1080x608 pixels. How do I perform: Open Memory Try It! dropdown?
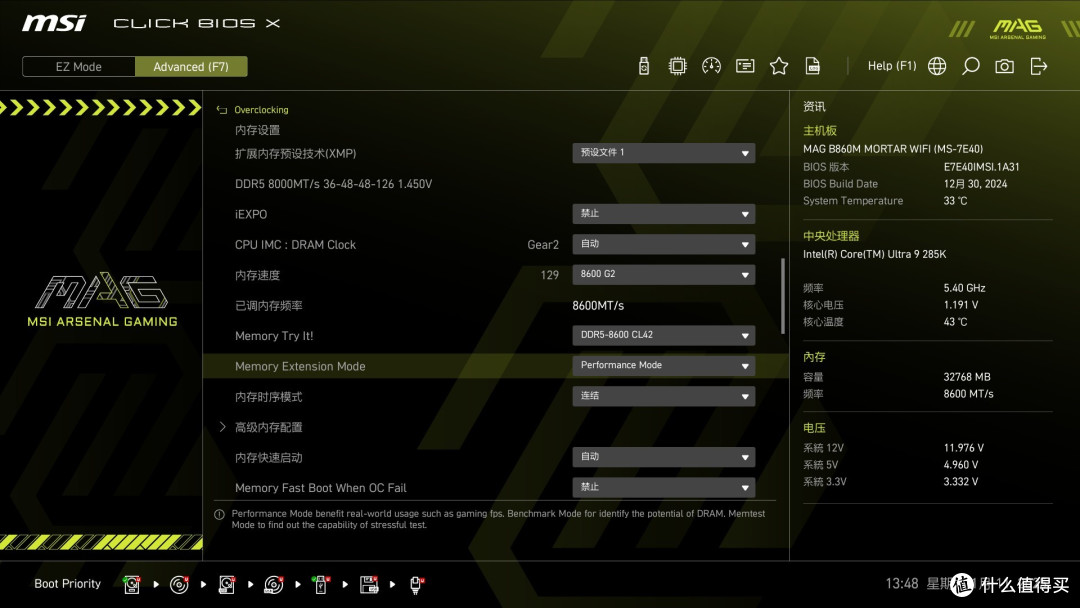(x=663, y=335)
